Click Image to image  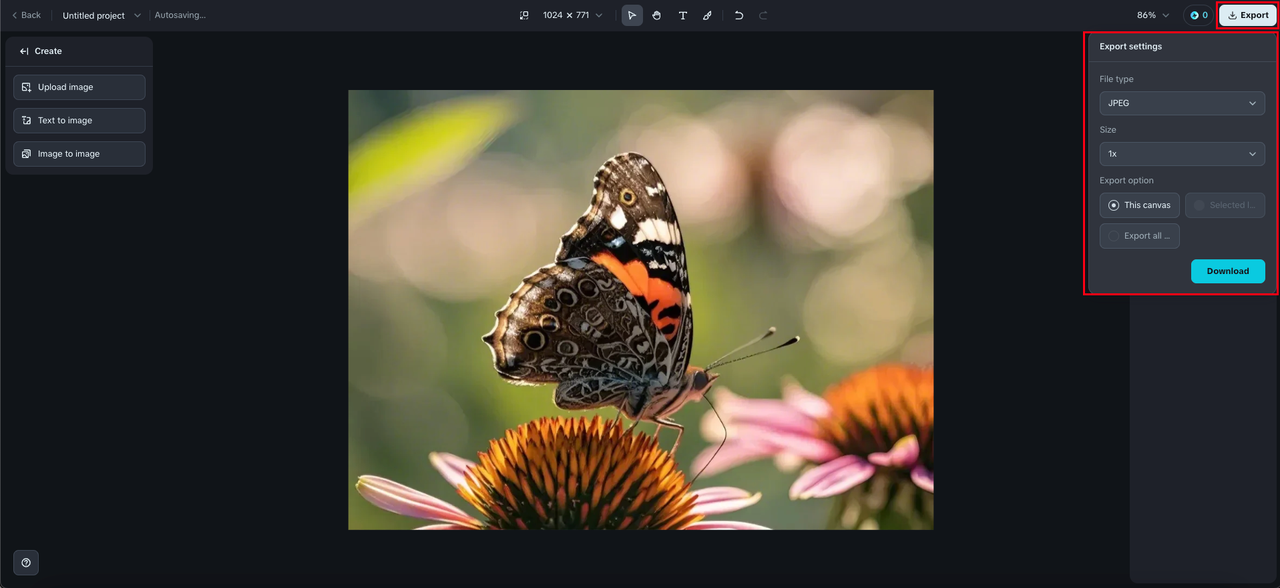tap(79, 154)
